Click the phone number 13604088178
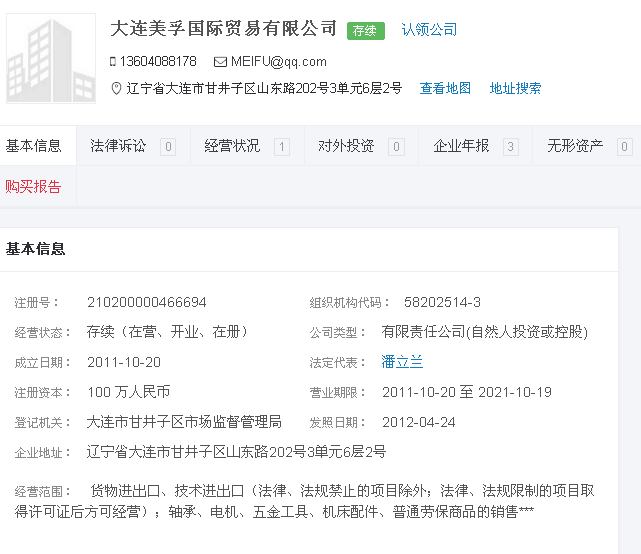 158,62
